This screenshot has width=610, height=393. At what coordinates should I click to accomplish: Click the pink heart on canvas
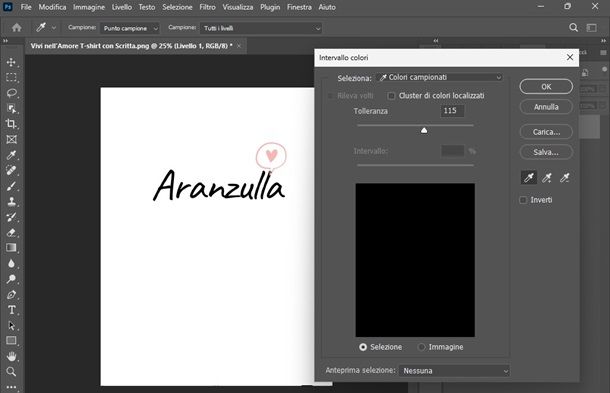(x=272, y=155)
